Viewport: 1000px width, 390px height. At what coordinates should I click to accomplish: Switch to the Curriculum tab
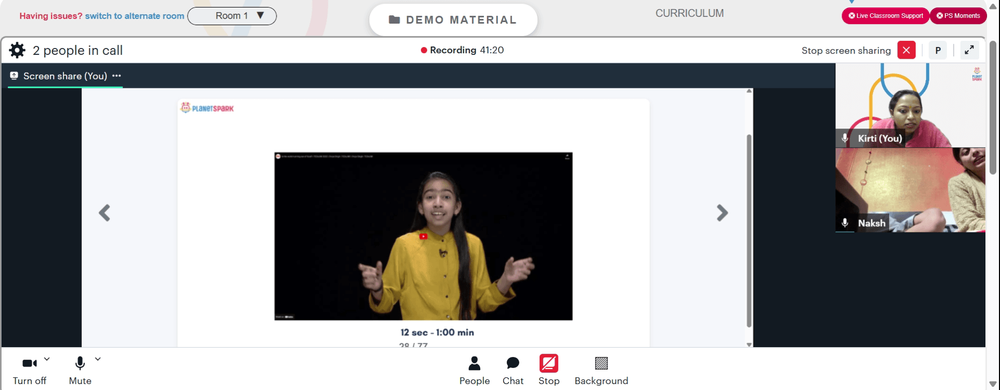tap(689, 13)
